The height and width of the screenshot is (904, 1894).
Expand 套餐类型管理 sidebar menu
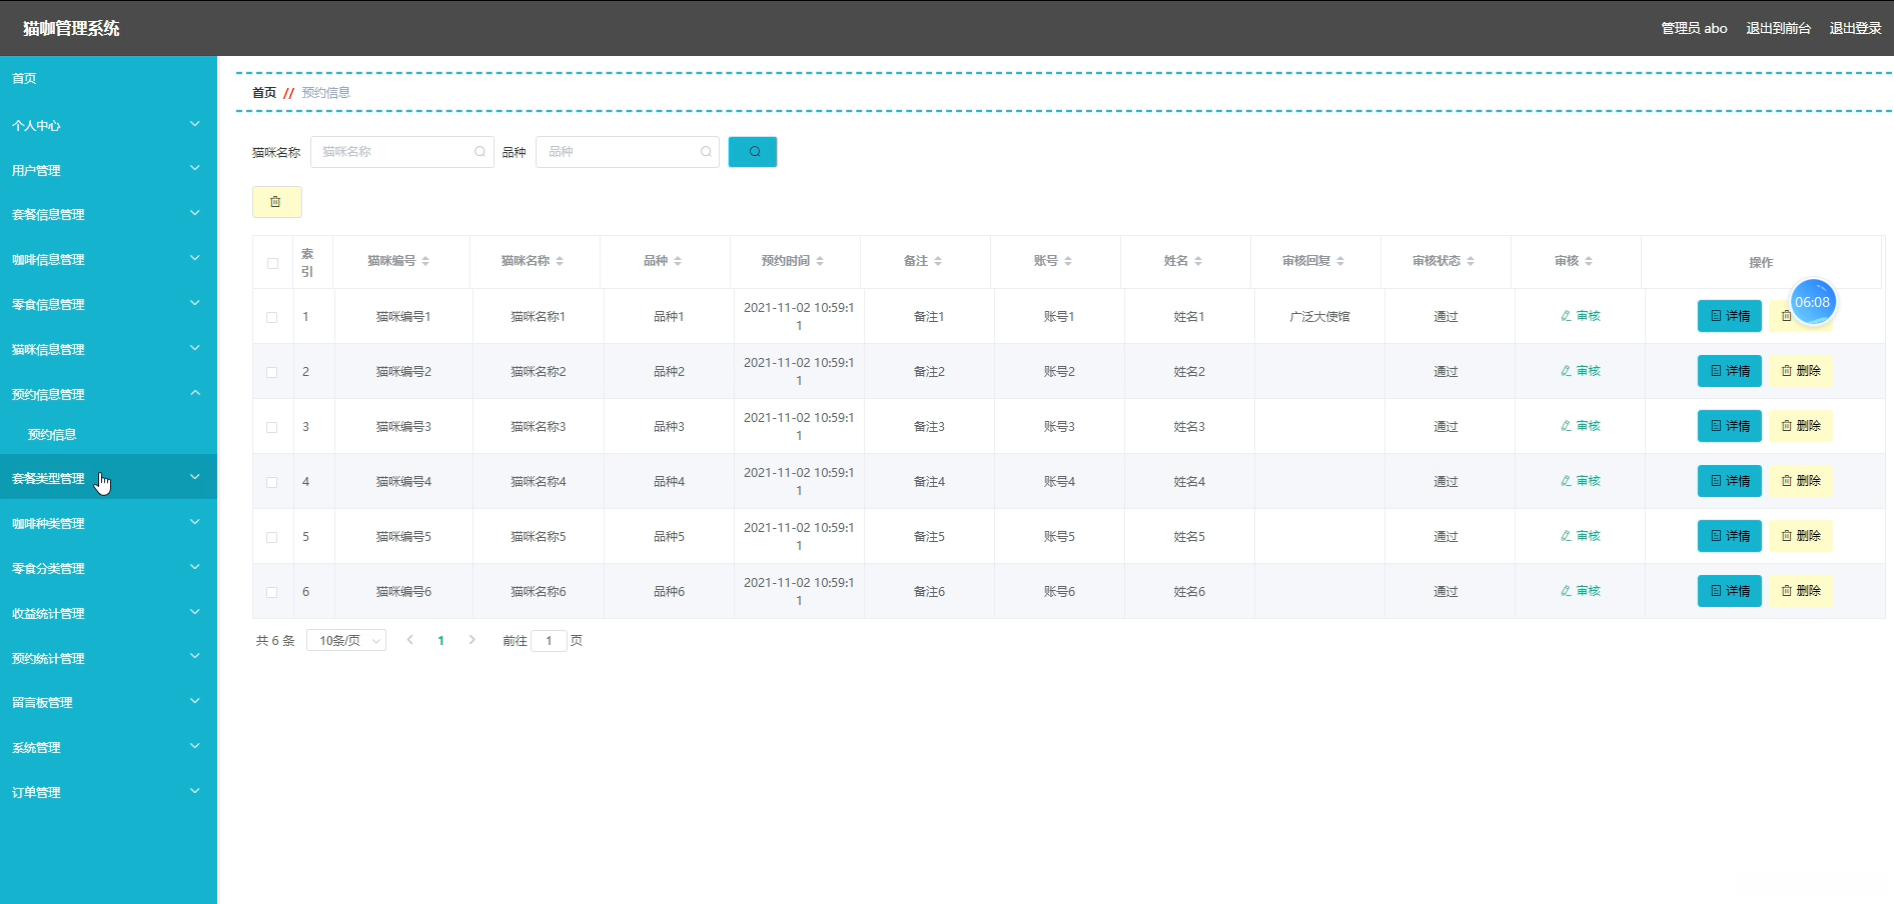pos(108,478)
